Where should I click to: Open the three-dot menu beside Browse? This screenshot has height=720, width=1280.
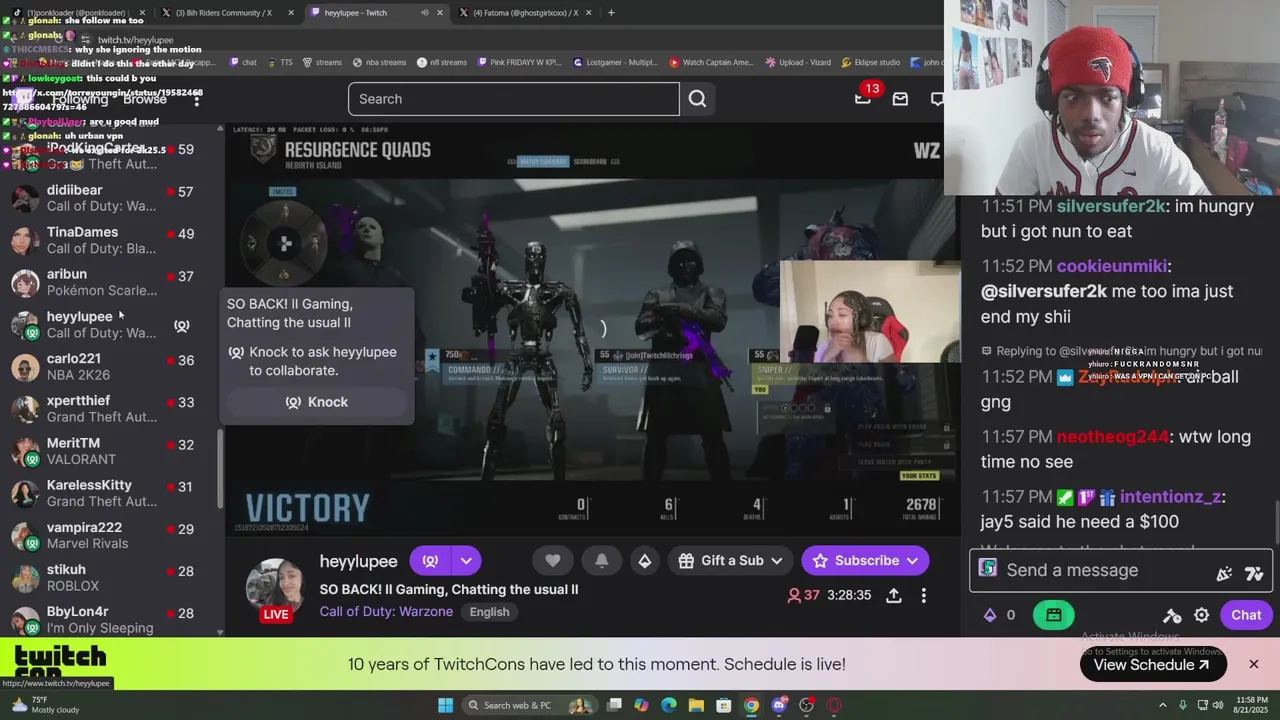(197, 99)
